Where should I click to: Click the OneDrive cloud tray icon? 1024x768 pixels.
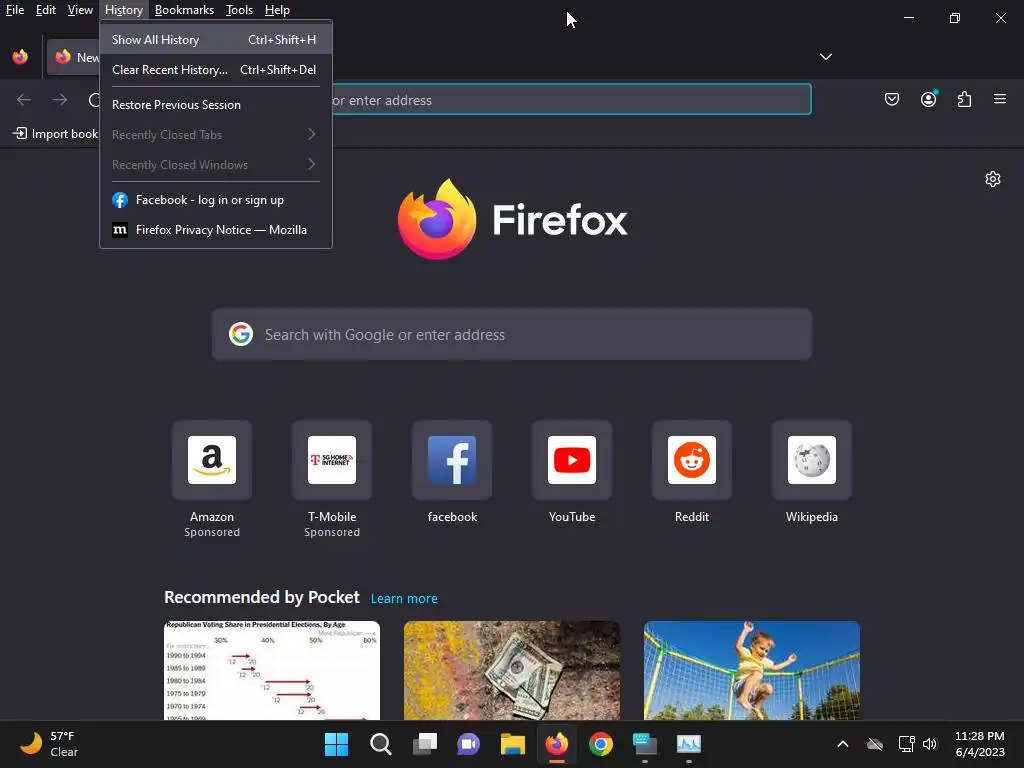[875, 744]
